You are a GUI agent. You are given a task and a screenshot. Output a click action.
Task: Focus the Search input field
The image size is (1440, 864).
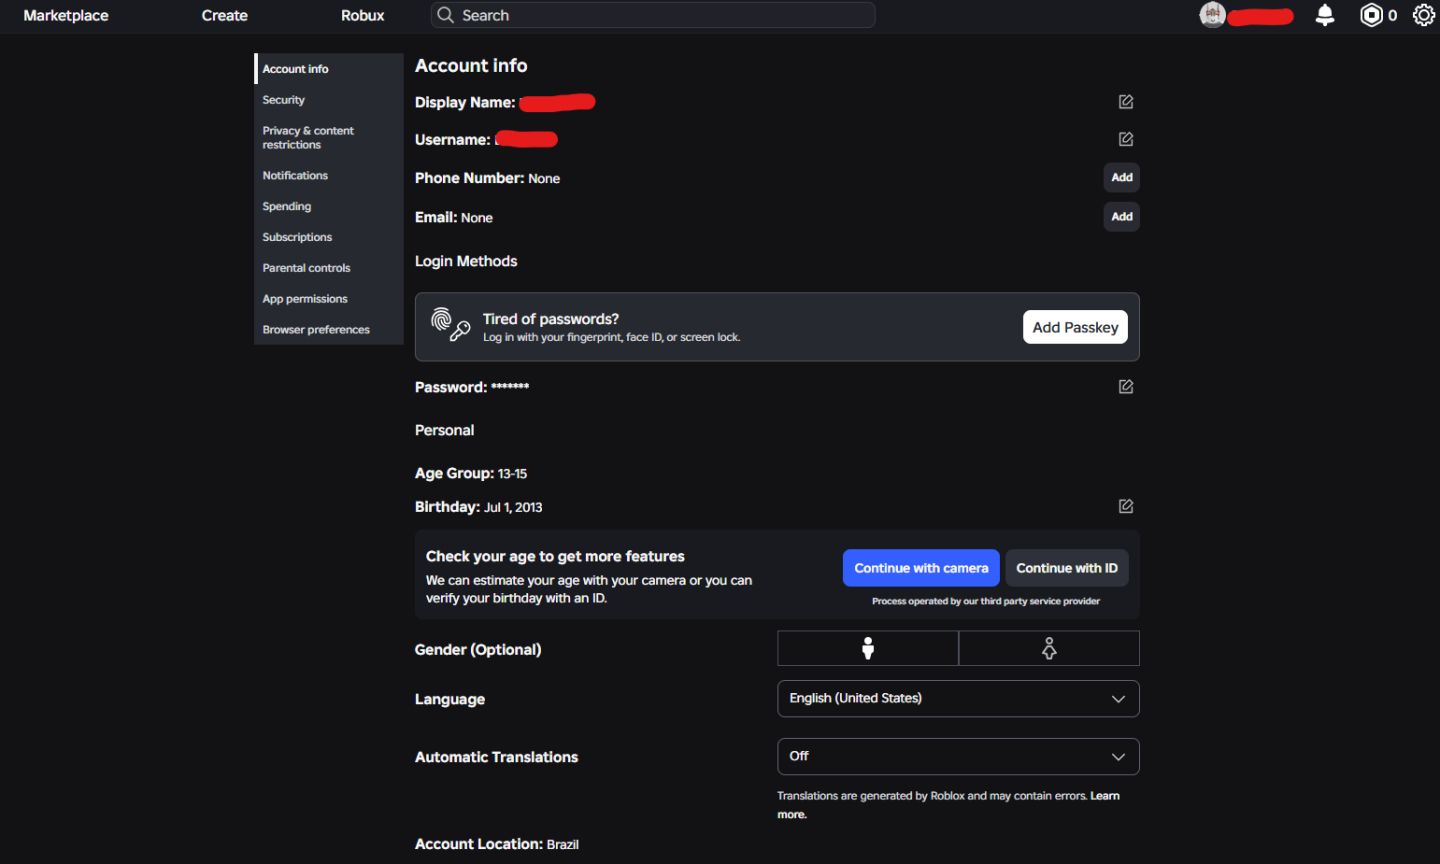[654, 15]
